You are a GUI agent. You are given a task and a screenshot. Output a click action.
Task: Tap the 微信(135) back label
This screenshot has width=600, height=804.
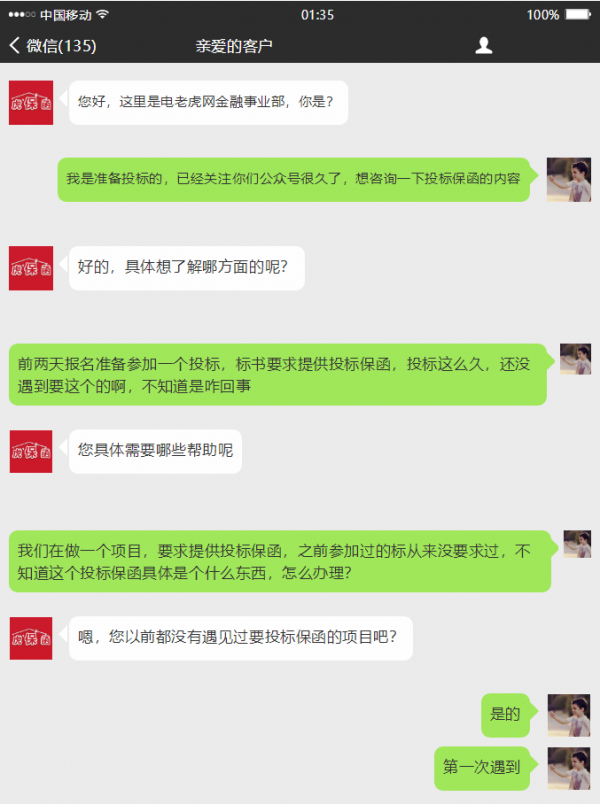pos(61,46)
